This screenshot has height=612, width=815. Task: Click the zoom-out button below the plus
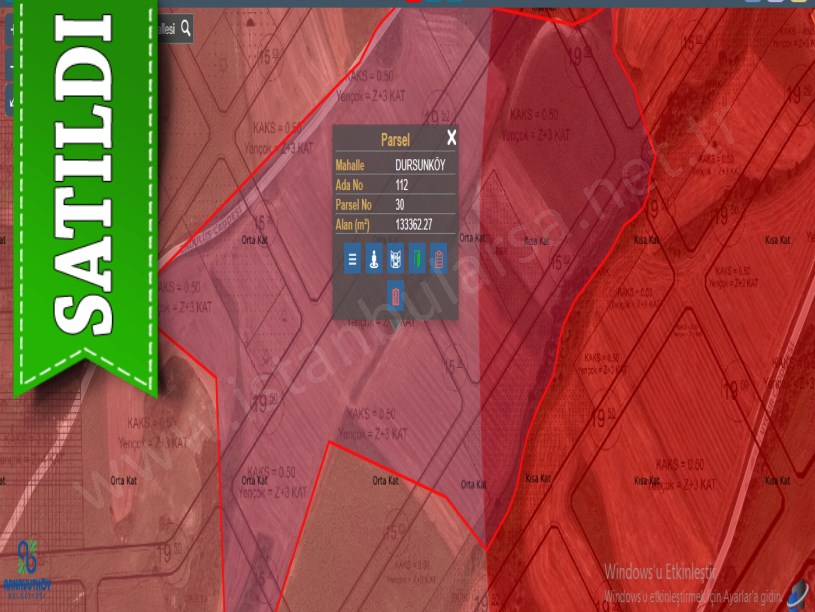(11, 66)
